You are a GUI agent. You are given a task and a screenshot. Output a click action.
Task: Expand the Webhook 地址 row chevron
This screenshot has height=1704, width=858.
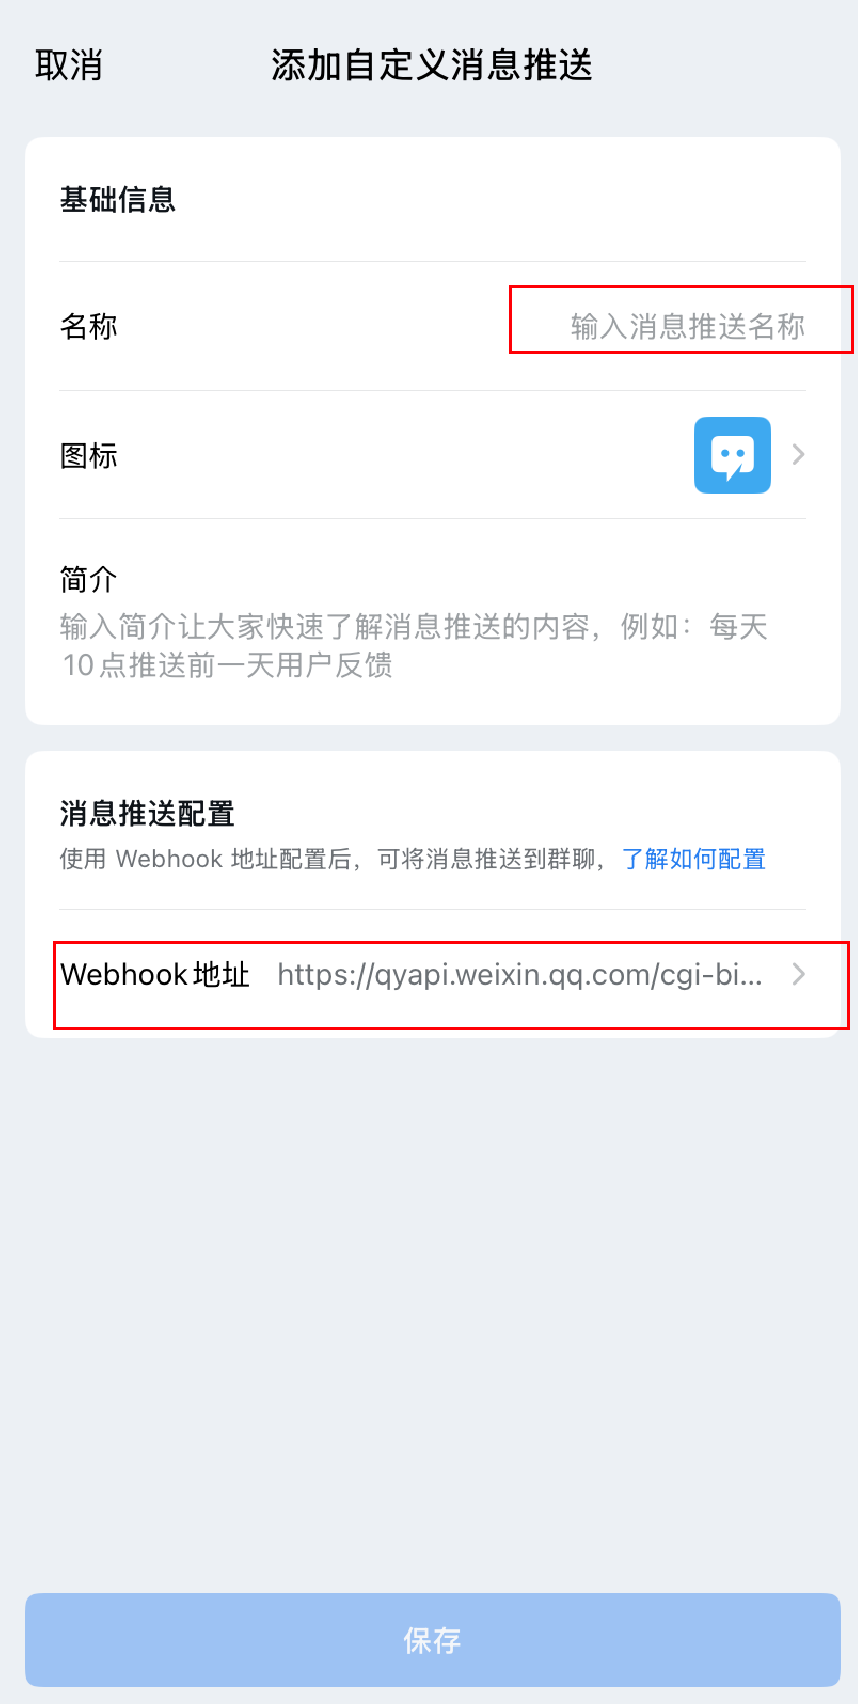pyautogui.click(x=798, y=974)
